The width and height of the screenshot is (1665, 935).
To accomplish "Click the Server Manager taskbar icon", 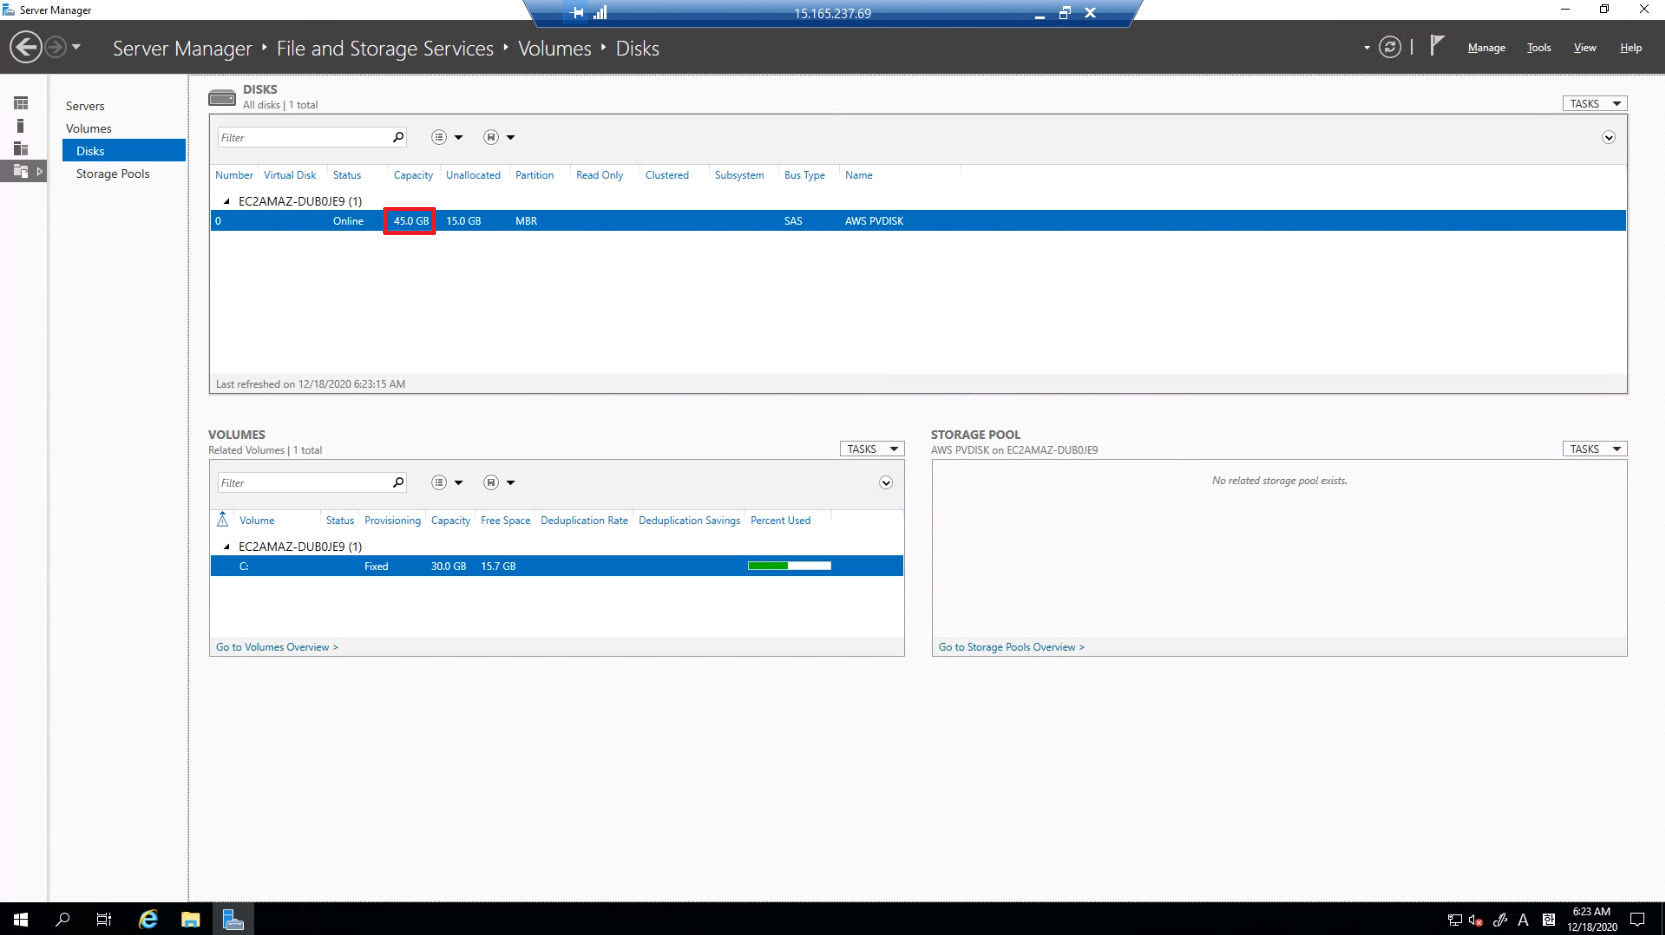I will click(233, 919).
